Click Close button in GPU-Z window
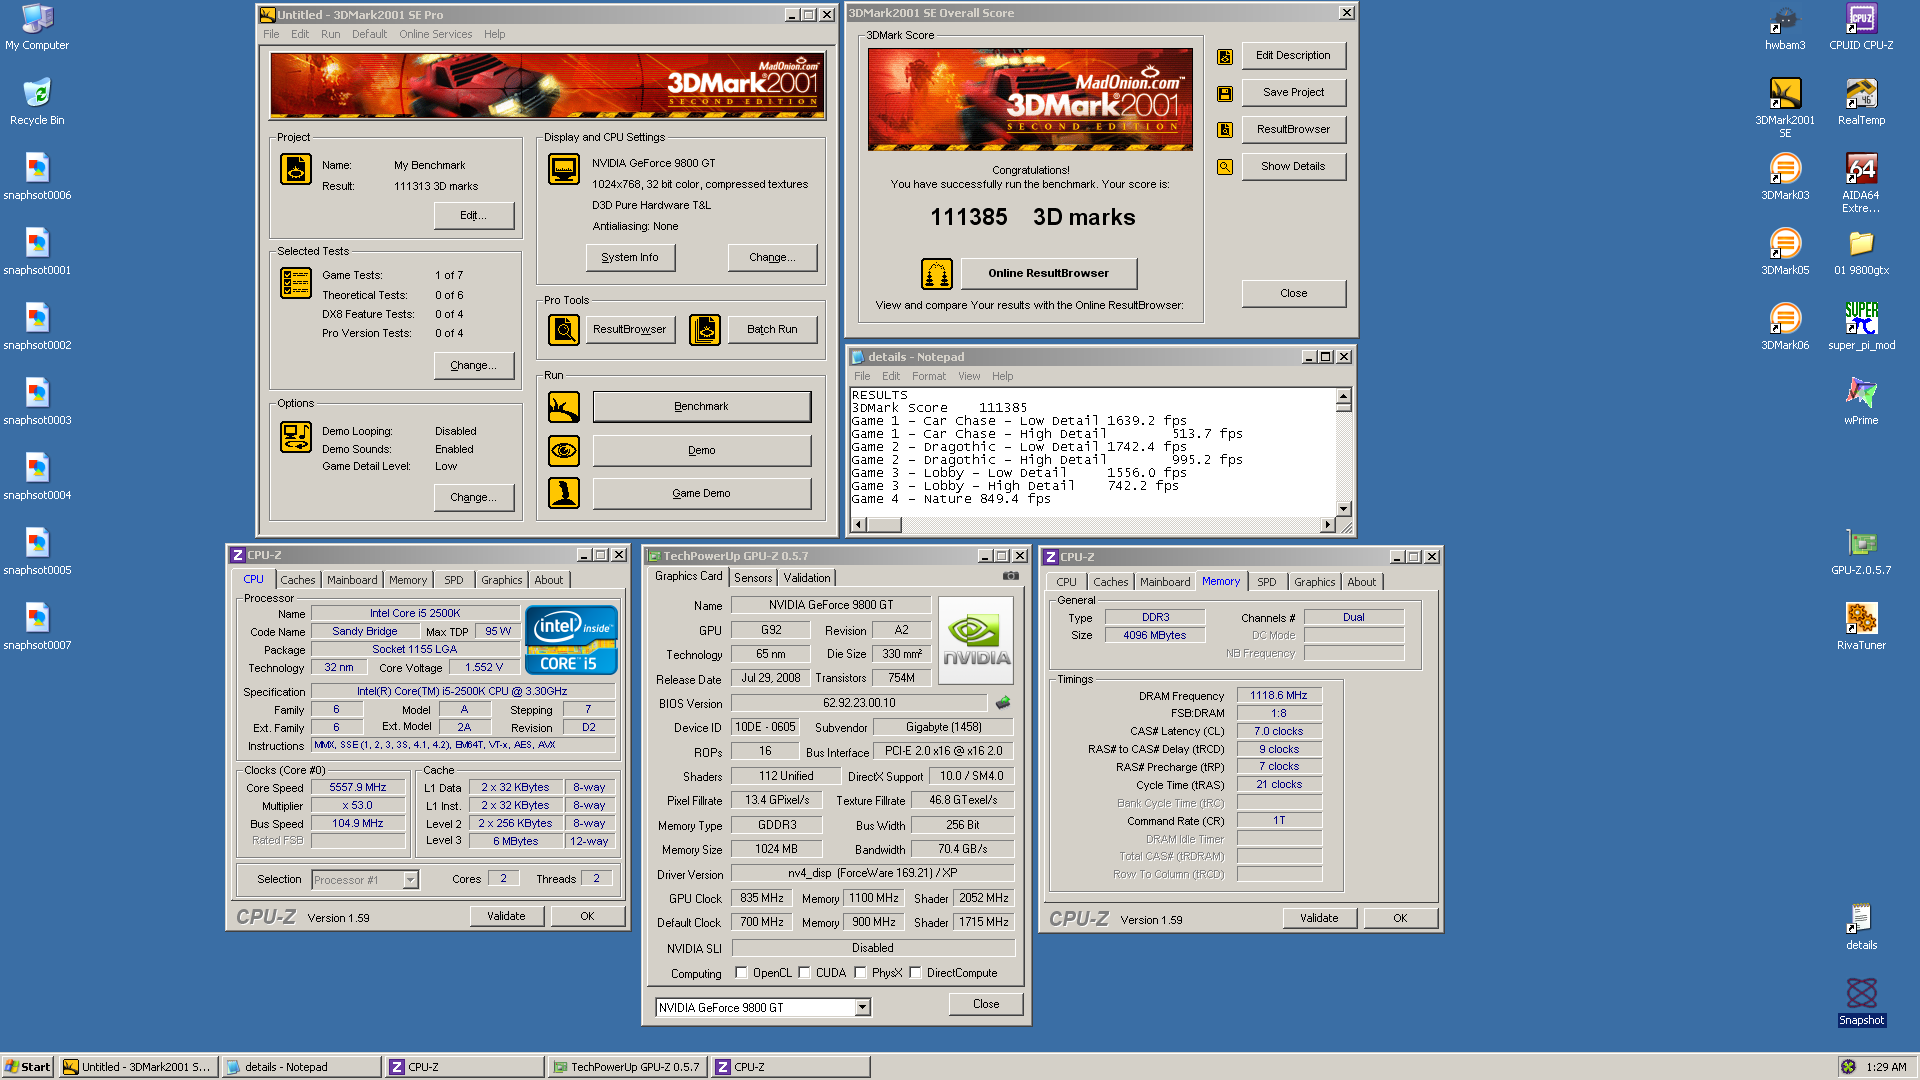Viewport: 1920px width, 1080px height. 986,1005
